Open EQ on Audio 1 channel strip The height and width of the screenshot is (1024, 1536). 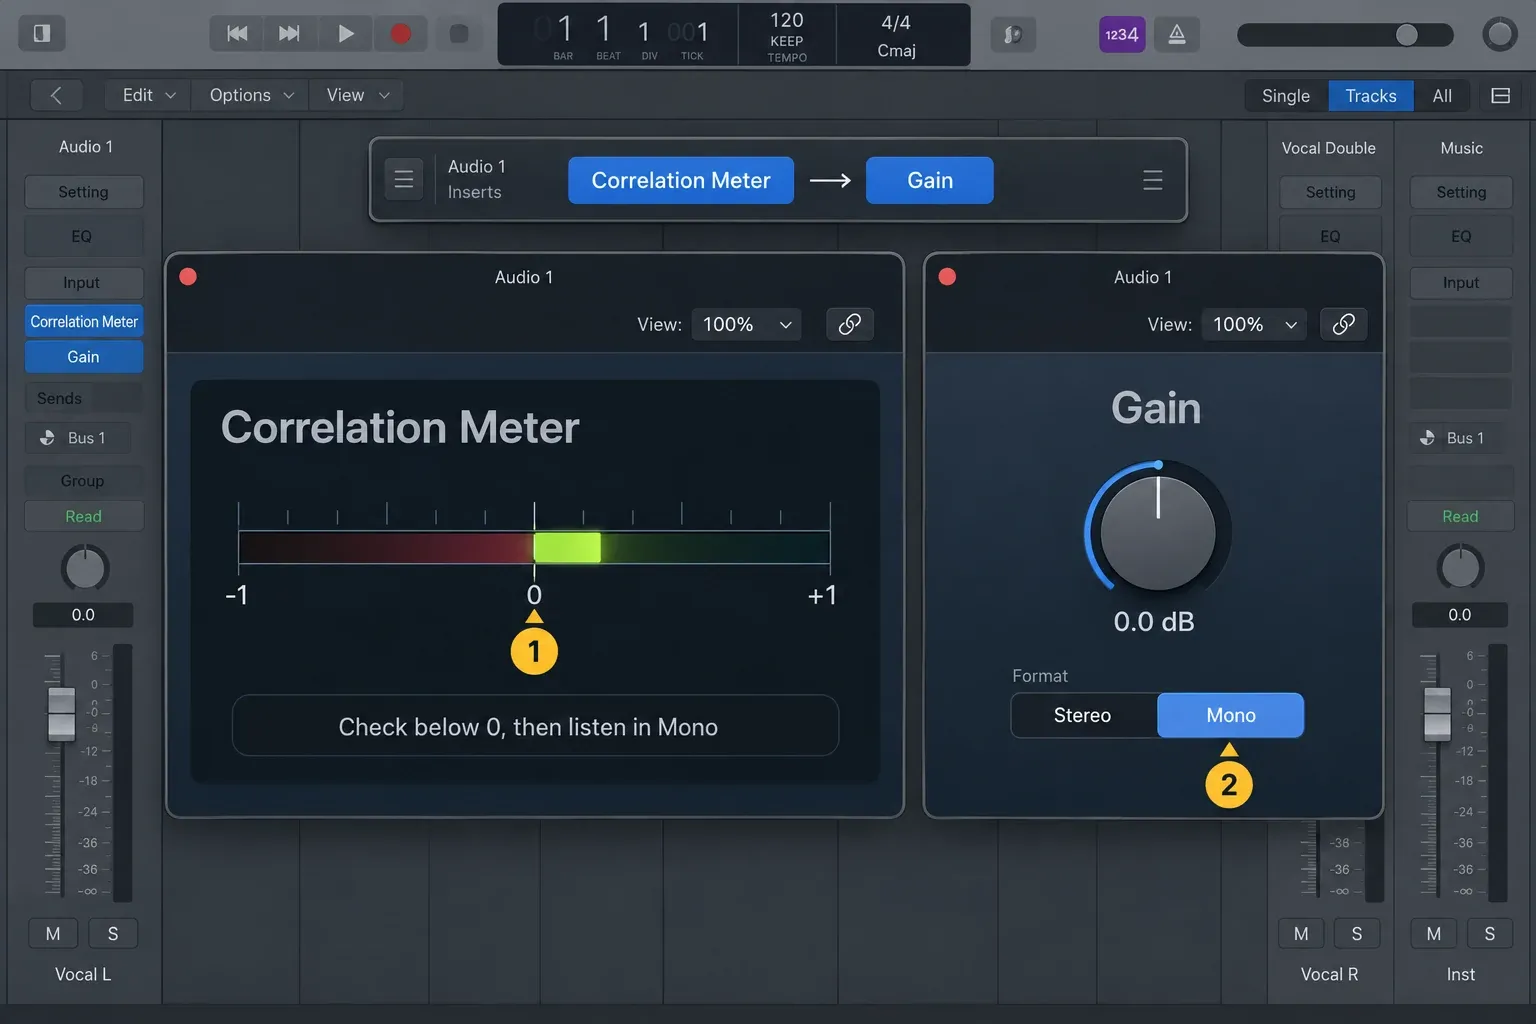point(83,236)
